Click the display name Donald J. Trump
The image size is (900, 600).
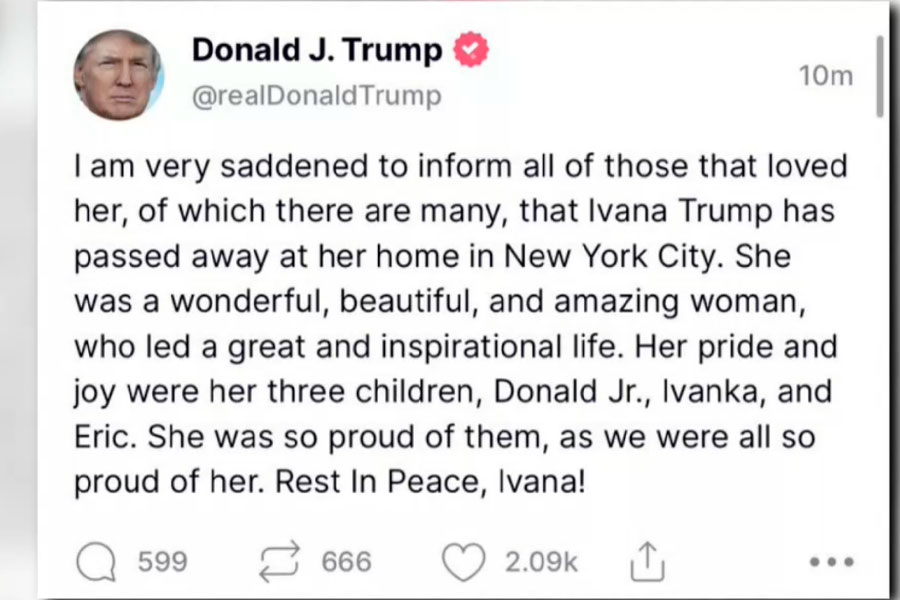(x=316, y=50)
